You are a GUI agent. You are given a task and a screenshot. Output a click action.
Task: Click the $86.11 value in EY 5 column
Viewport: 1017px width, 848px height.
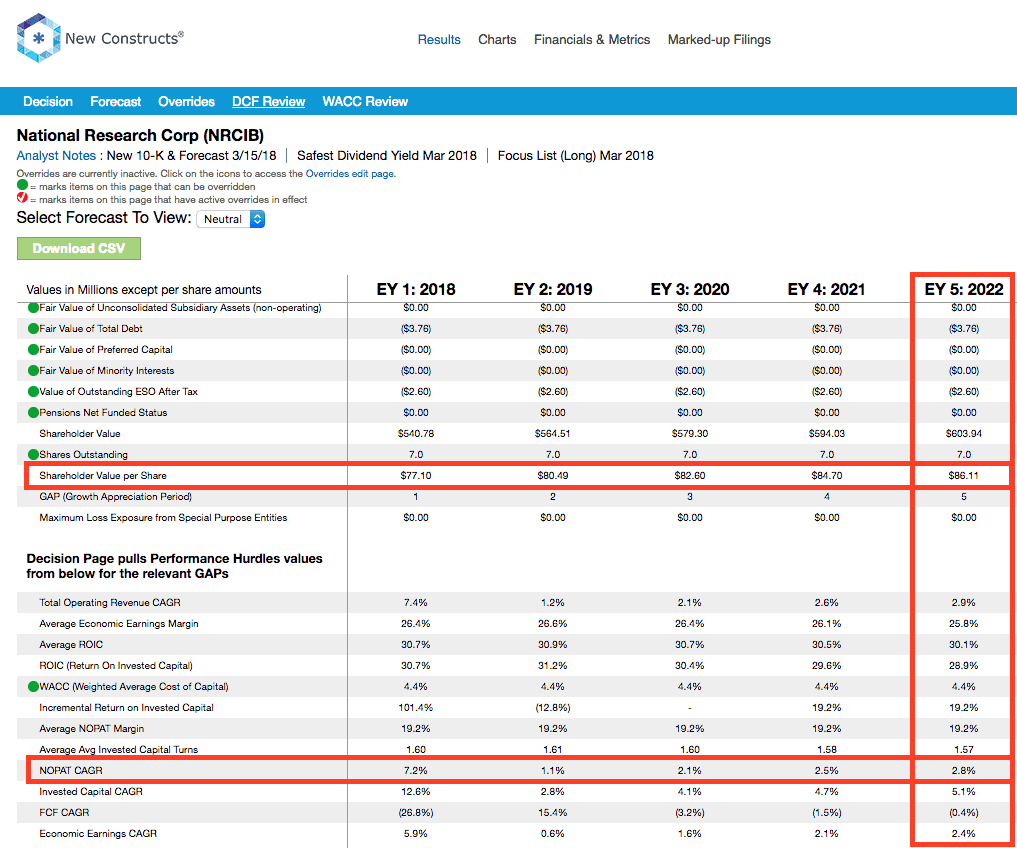pyautogui.click(x=964, y=476)
